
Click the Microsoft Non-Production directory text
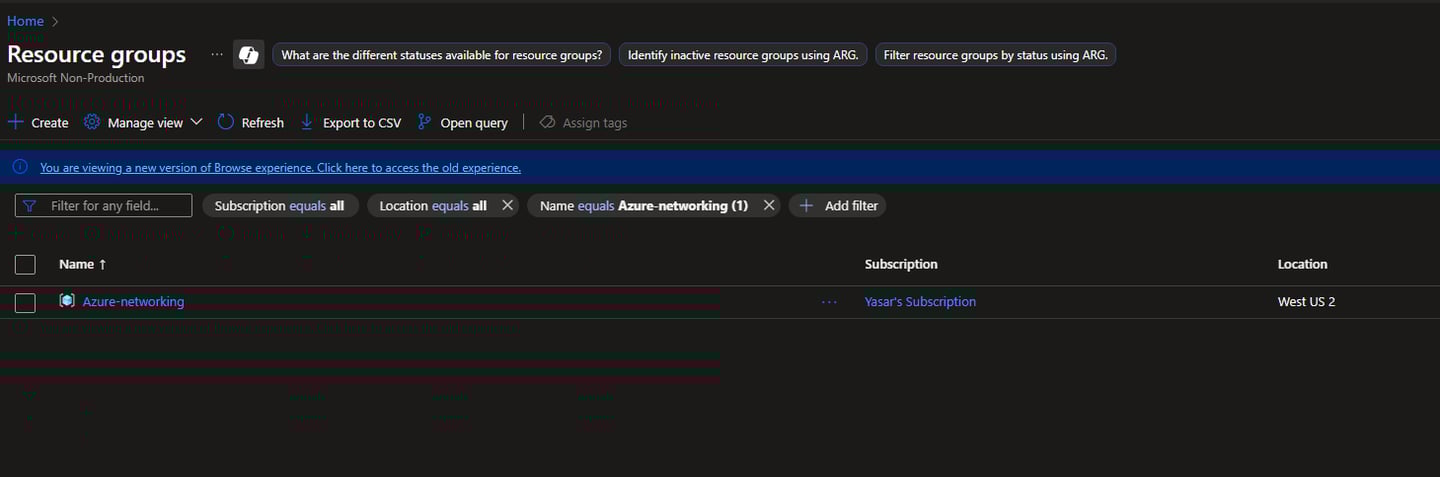click(x=76, y=78)
